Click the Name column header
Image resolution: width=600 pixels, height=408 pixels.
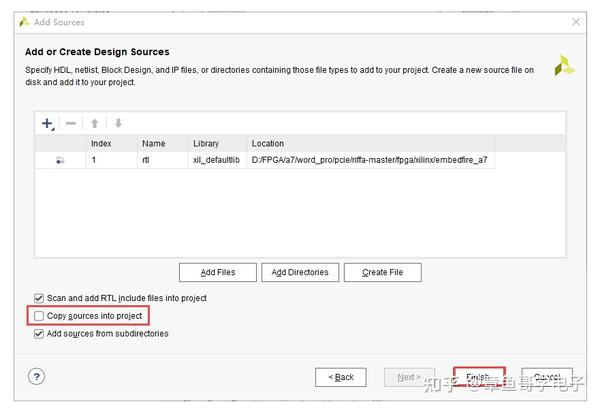(153, 143)
